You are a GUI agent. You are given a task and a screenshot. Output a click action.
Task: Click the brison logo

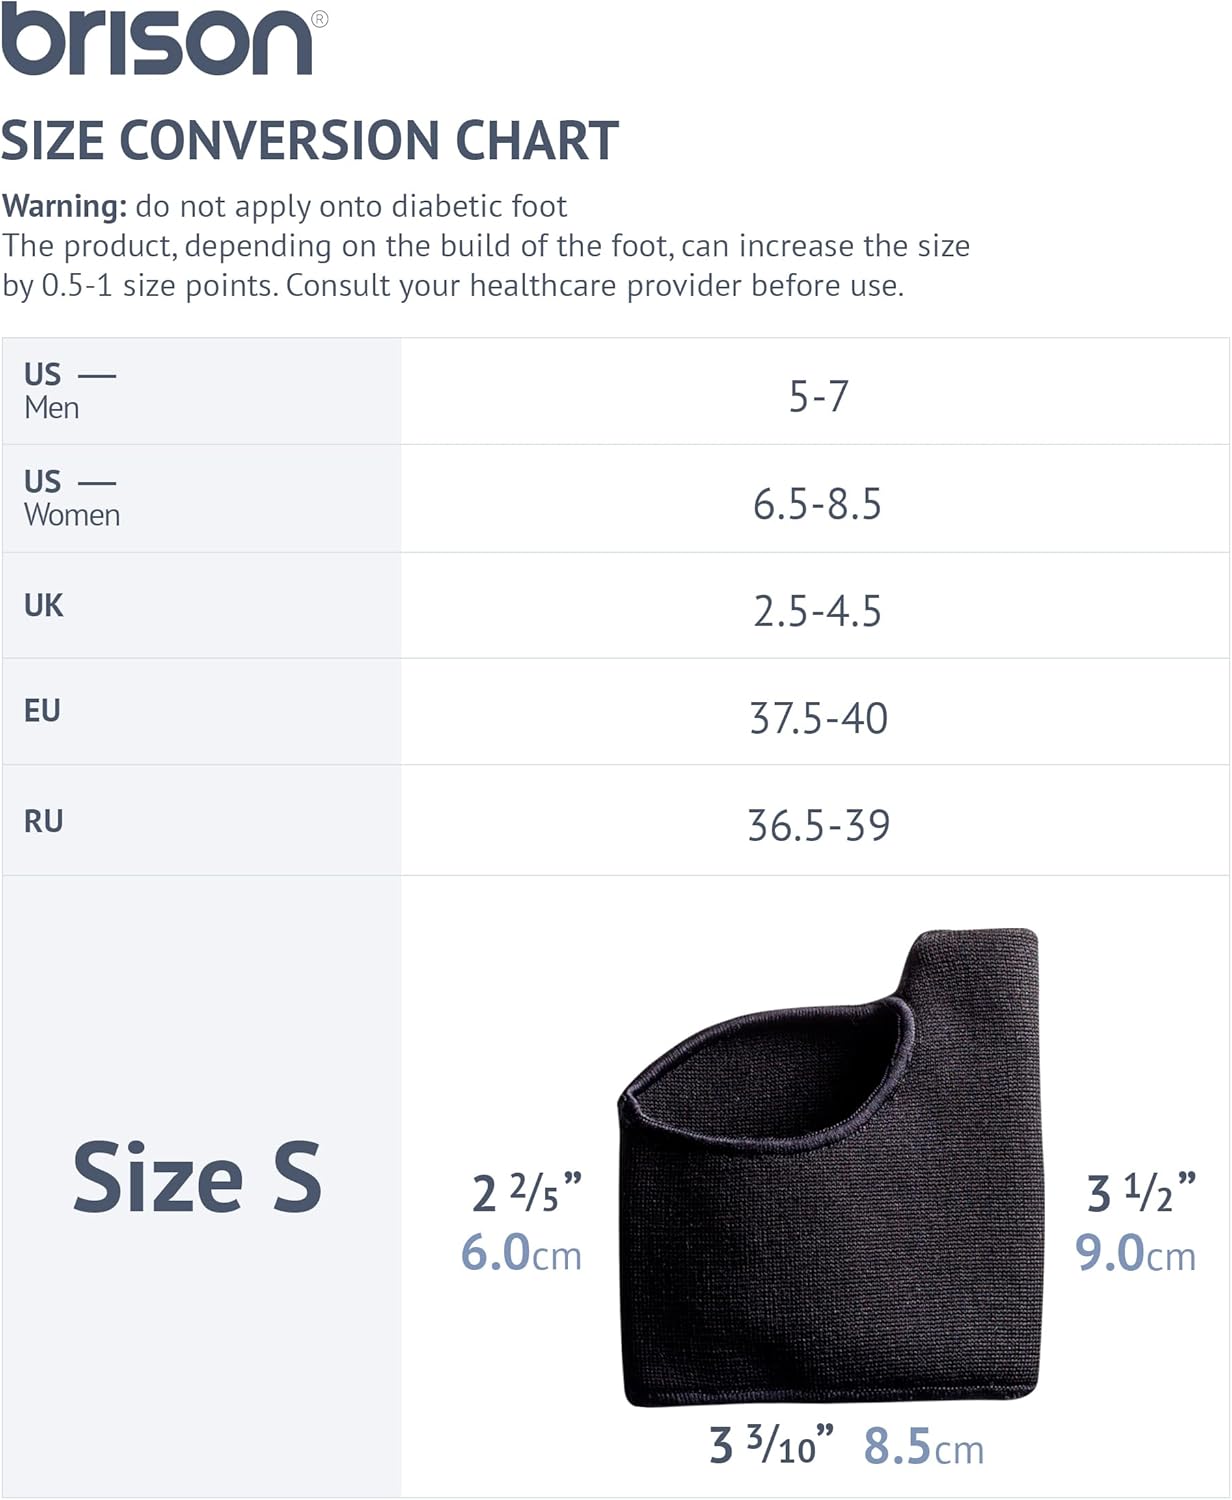coord(164,42)
